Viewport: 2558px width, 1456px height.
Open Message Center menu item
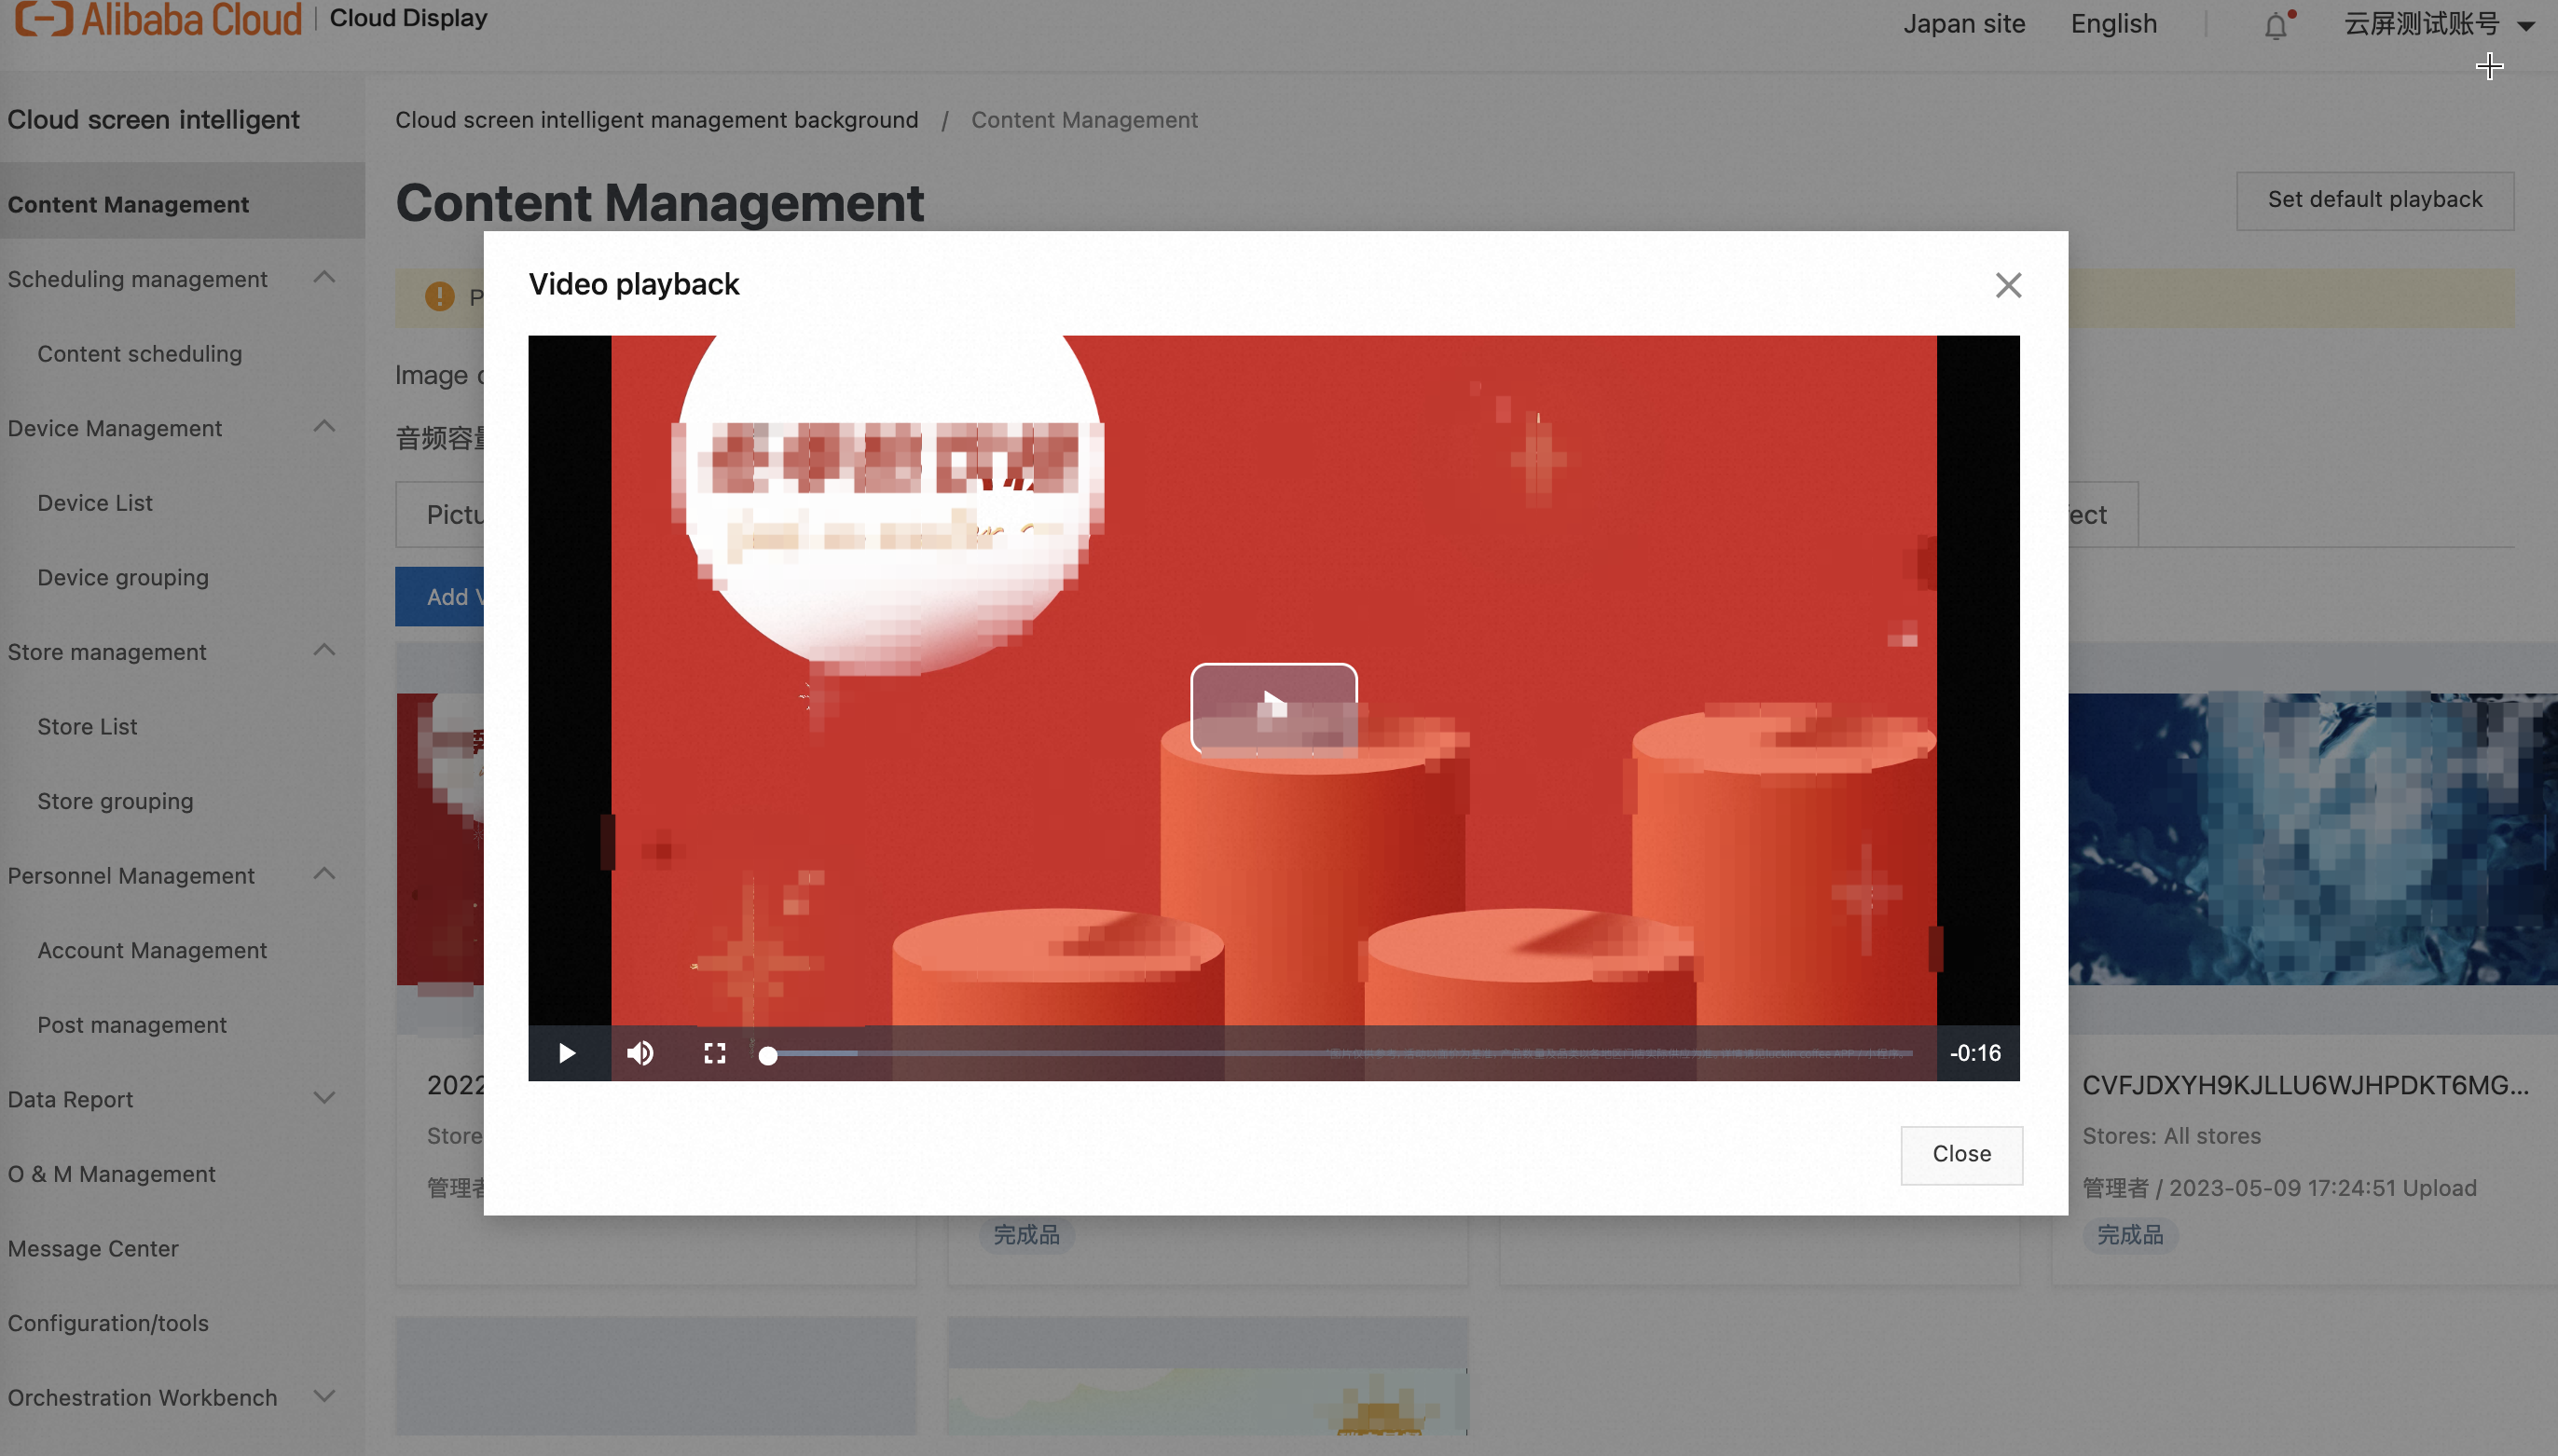point(93,1248)
